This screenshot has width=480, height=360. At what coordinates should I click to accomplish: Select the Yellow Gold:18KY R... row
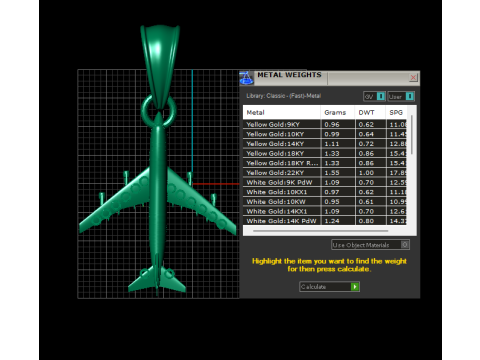point(325,163)
